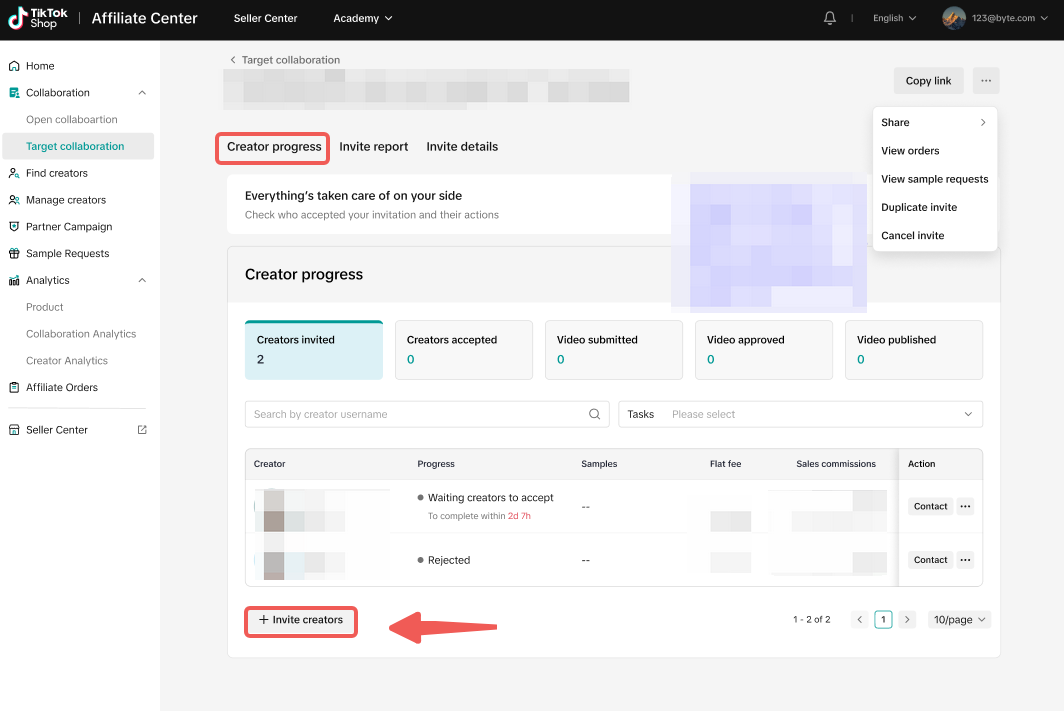Select Duplicate invite from the menu
1064x711 pixels.
(919, 207)
